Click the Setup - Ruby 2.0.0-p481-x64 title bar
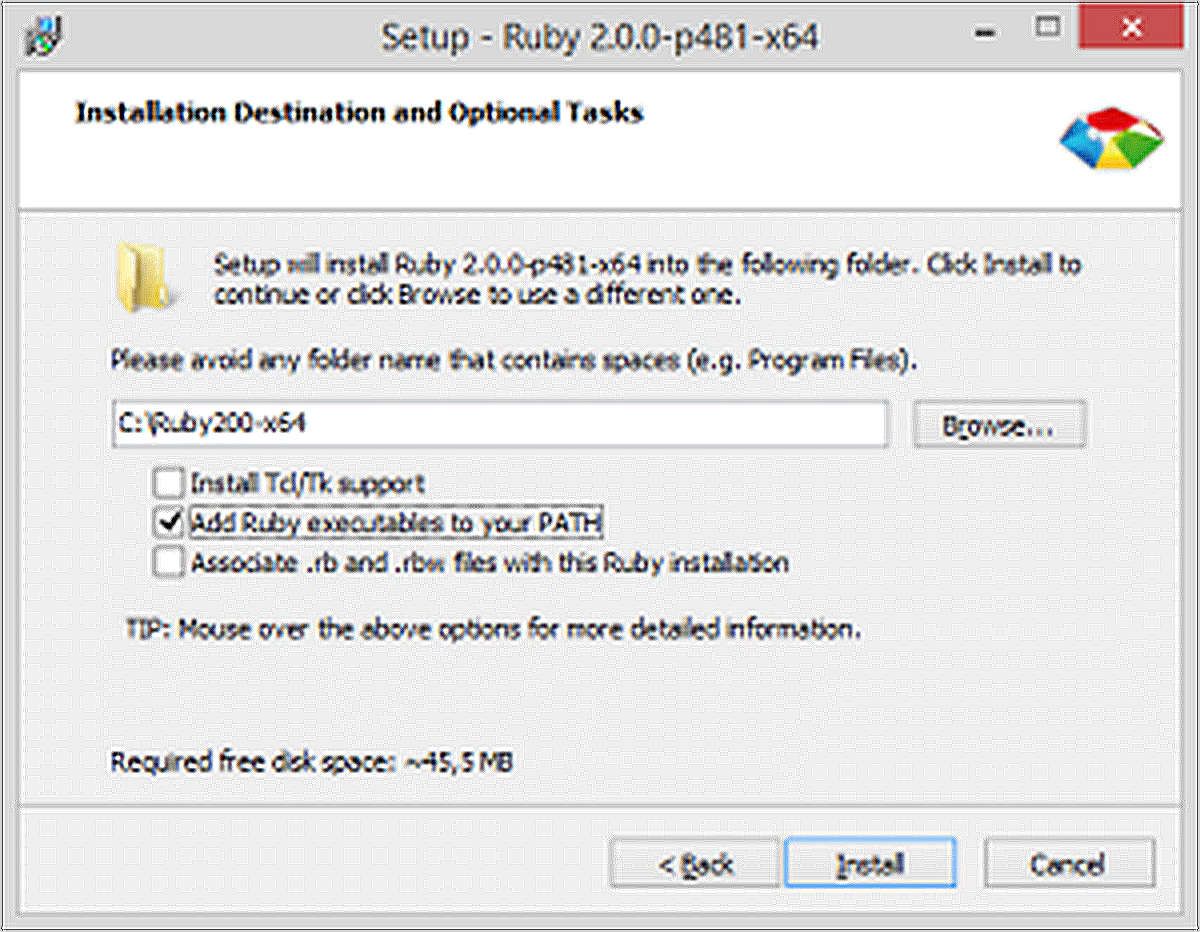Viewport: 1200px width, 932px height. 600,37
